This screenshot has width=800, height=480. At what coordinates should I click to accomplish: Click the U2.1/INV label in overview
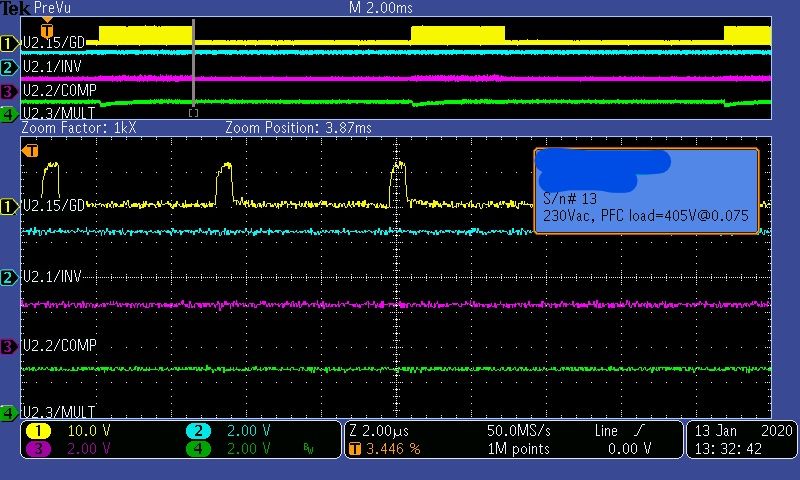[52, 66]
